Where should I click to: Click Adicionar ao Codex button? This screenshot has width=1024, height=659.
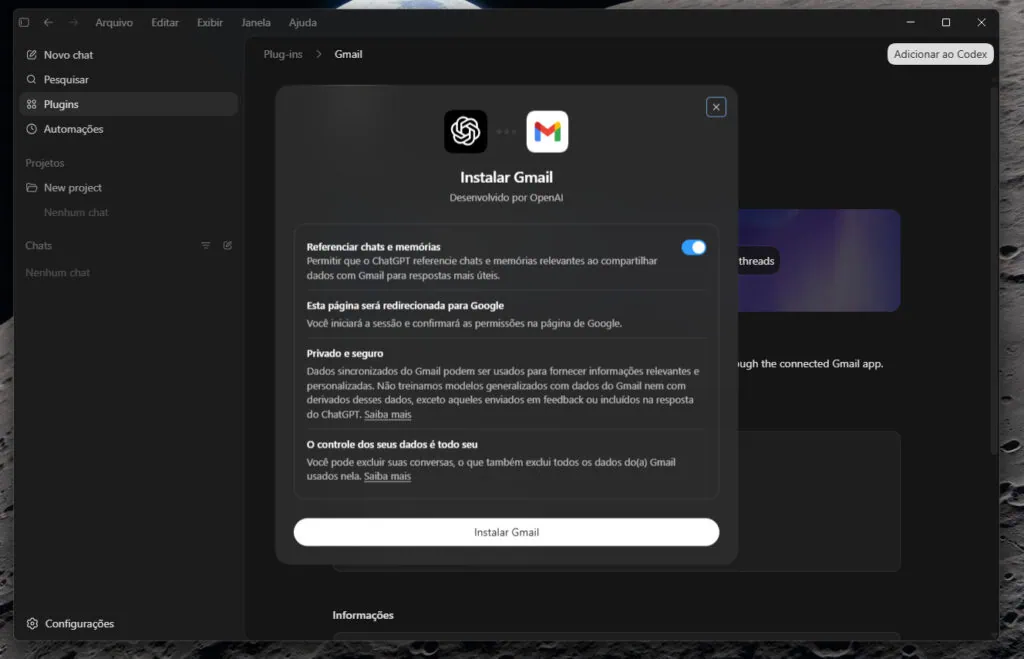(x=940, y=54)
